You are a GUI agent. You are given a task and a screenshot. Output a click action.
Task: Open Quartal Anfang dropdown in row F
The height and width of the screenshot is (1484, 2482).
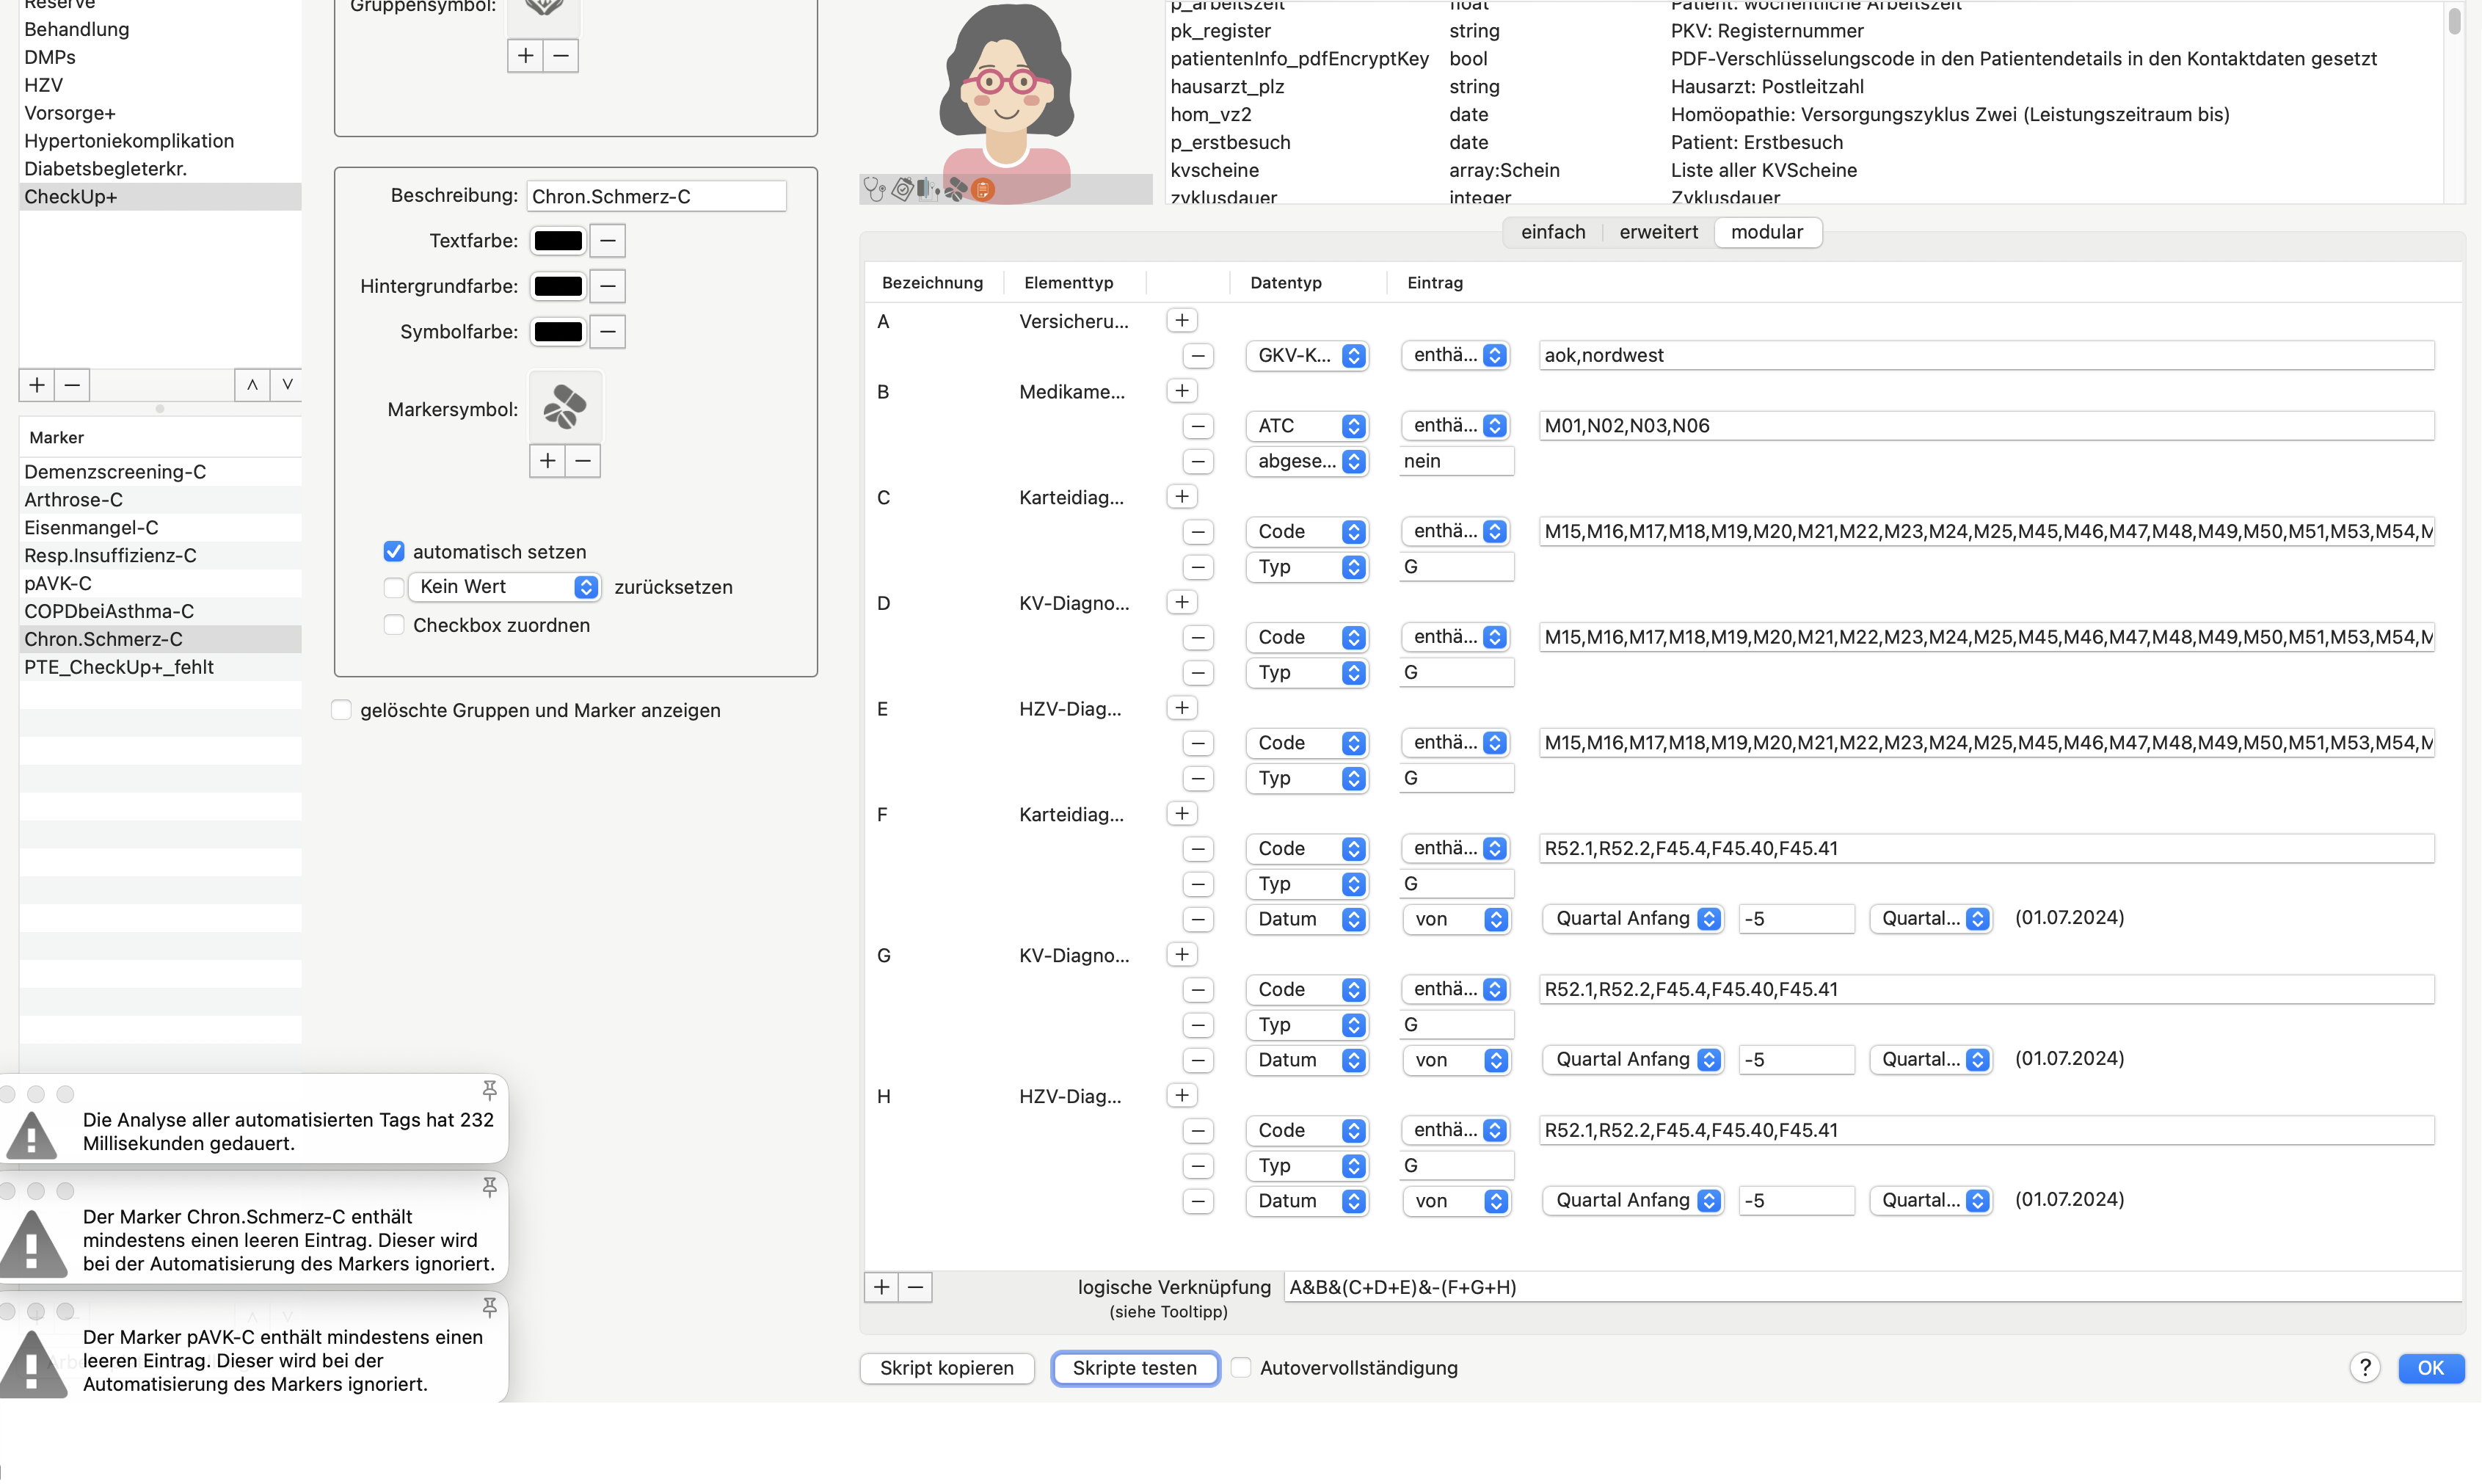1633,919
